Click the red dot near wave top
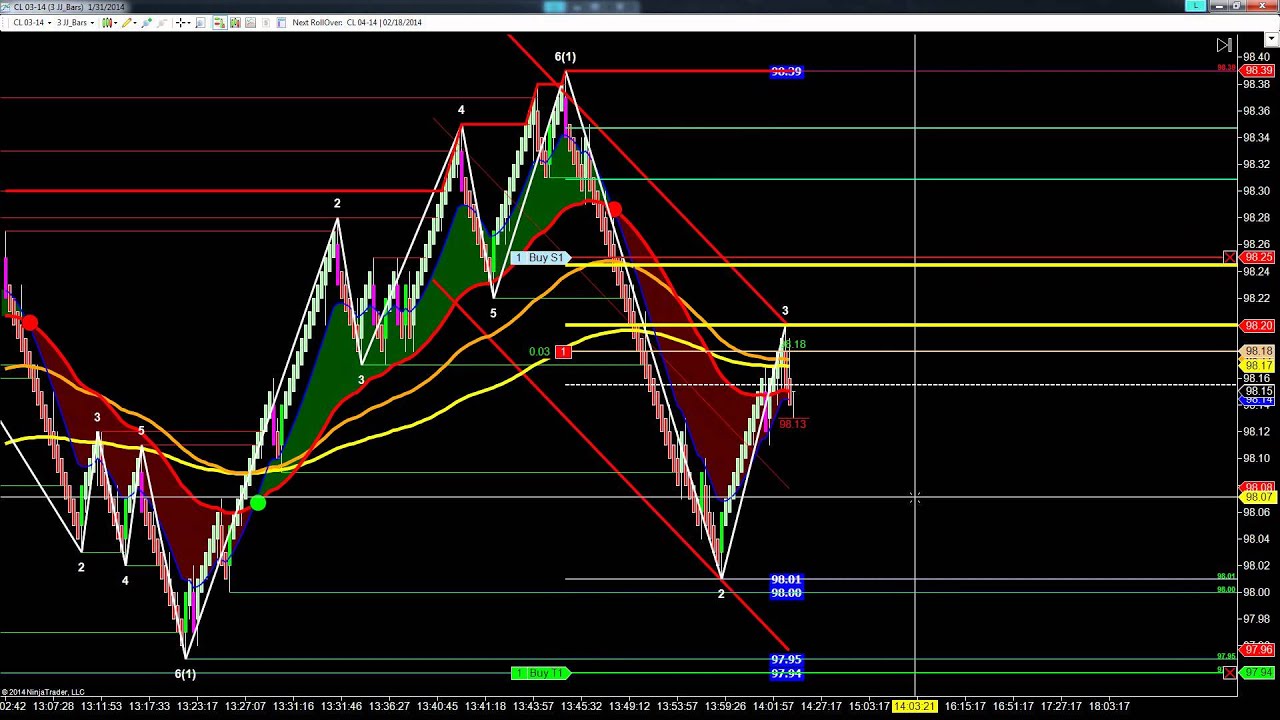Viewport: 1280px width, 720px height. (x=614, y=209)
